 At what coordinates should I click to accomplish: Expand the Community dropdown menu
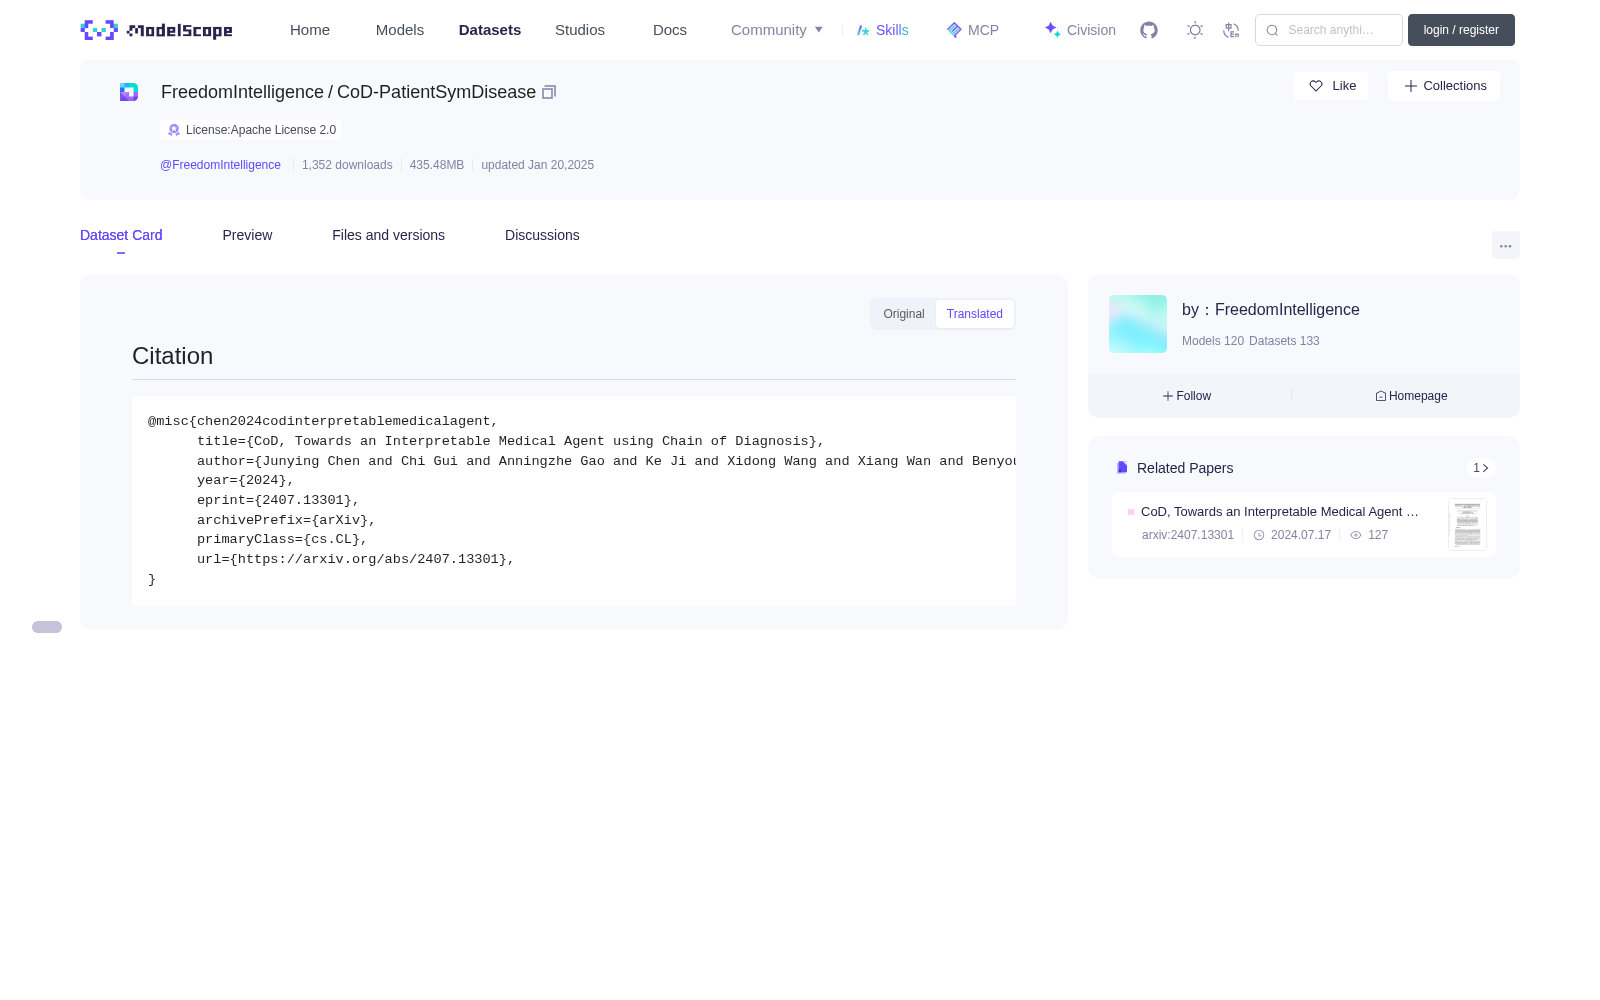(777, 30)
